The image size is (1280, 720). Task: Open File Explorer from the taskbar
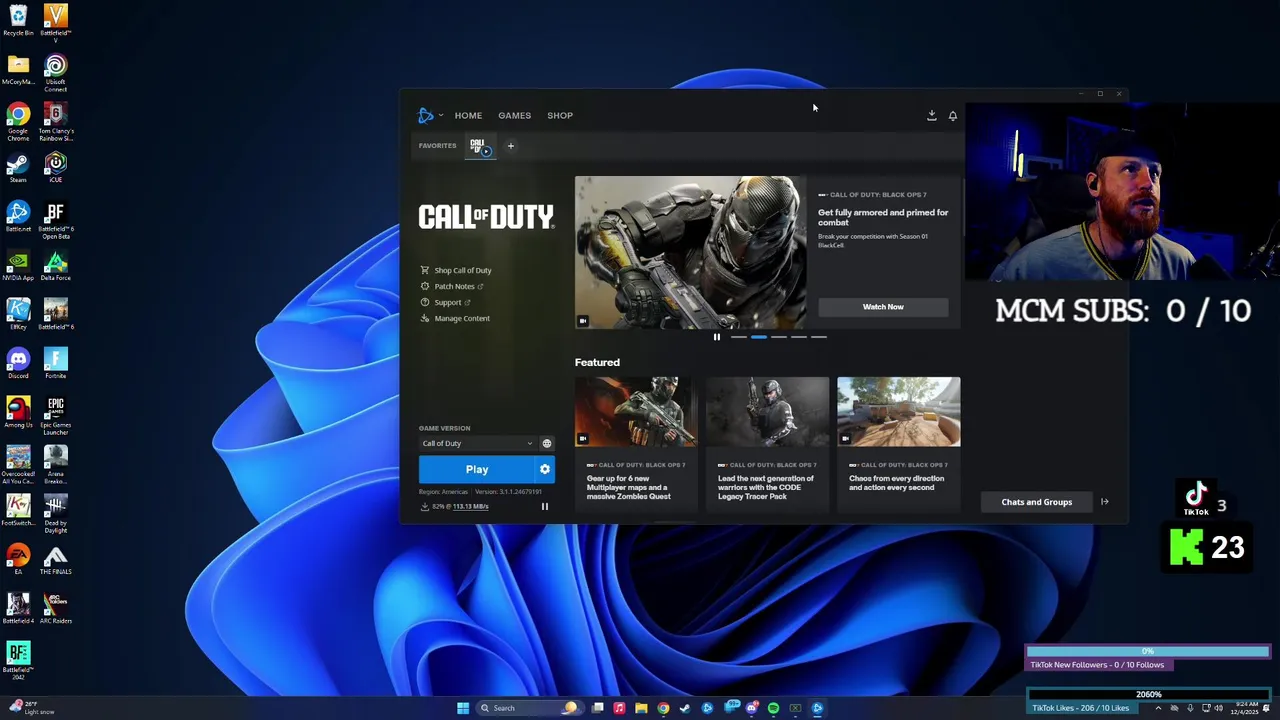pyautogui.click(x=641, y=708)
